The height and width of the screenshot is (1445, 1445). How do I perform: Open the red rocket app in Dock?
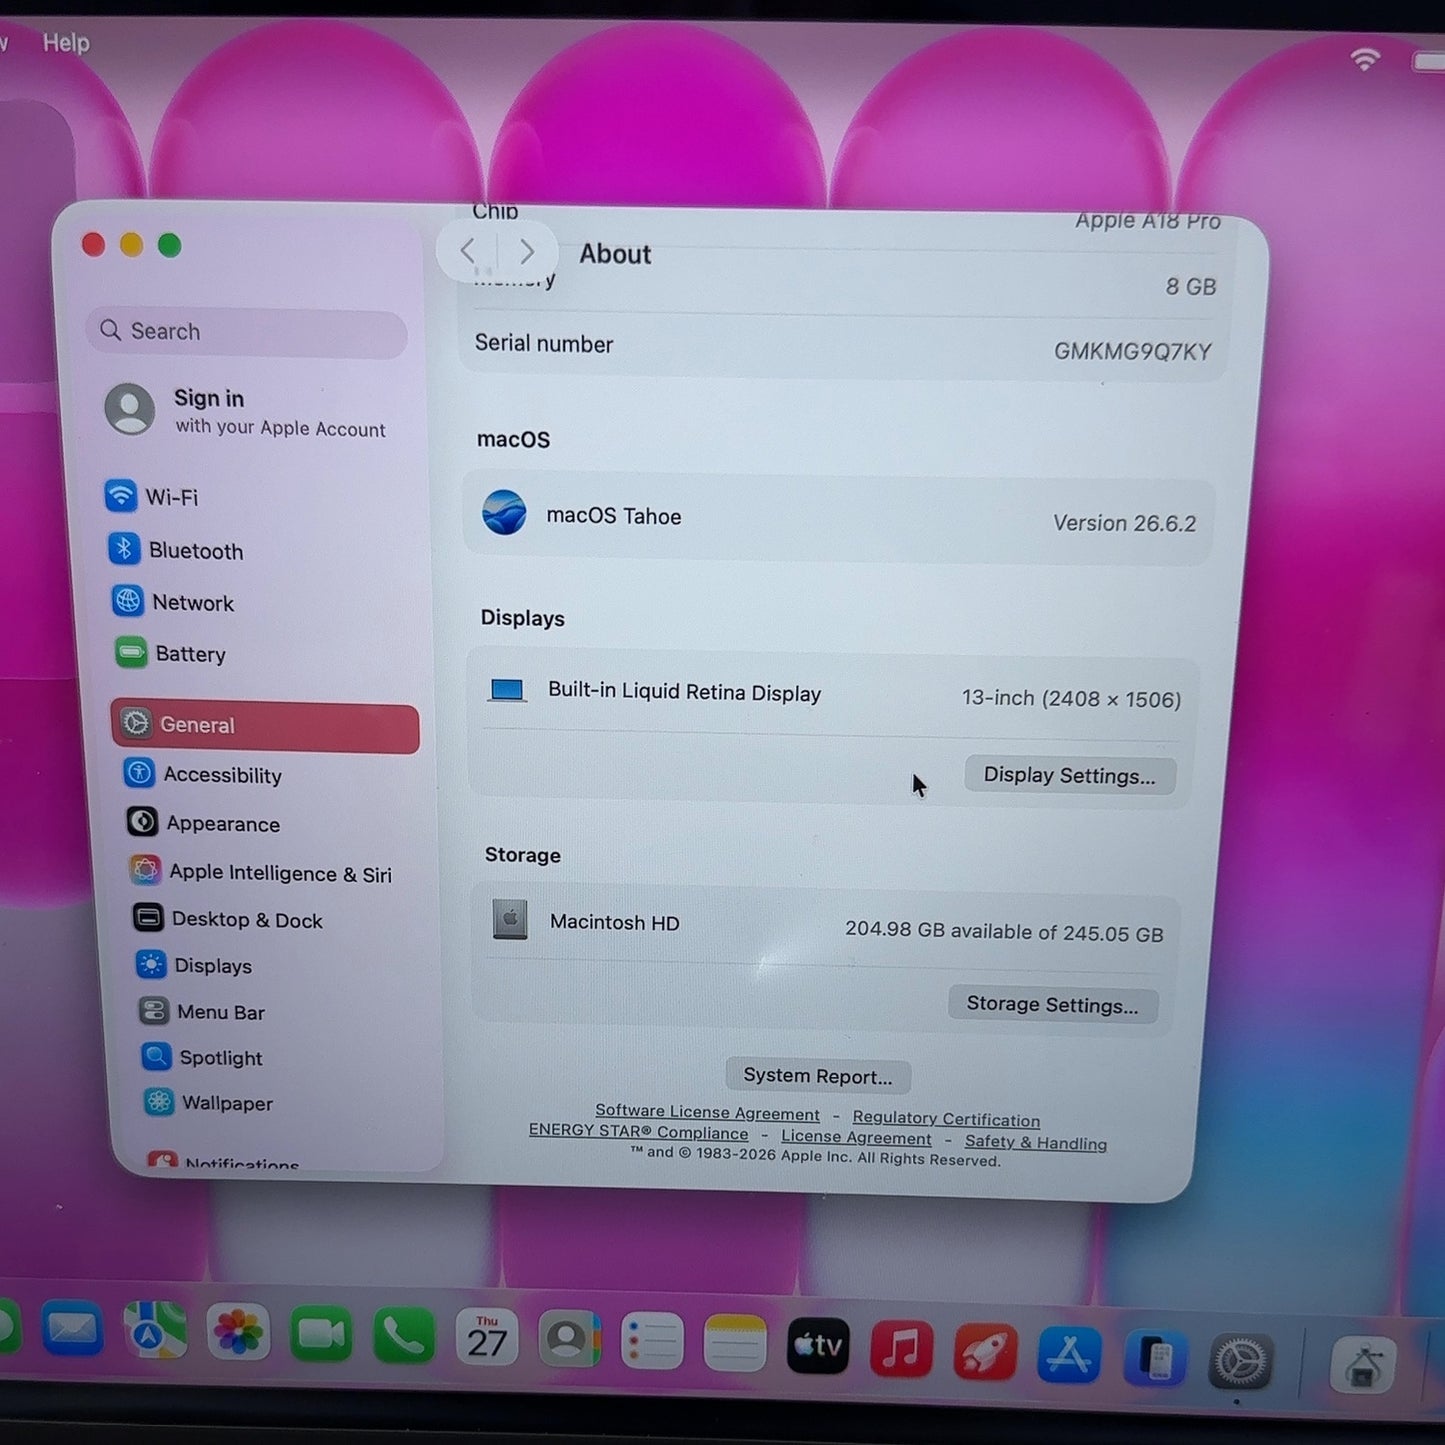pyautogui.click(x=985, y=1351)
